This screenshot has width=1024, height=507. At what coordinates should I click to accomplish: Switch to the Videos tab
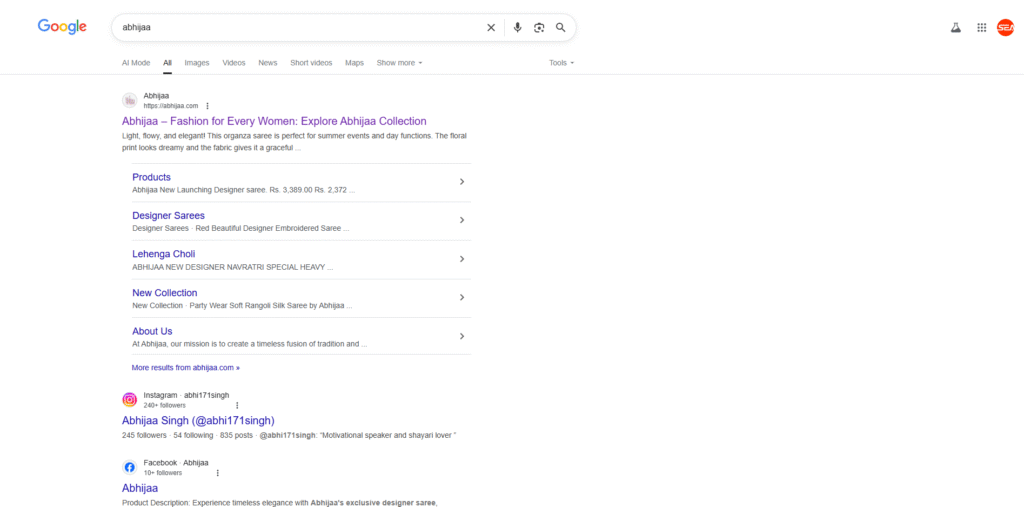pyautogui.click(x=234, y=63)
